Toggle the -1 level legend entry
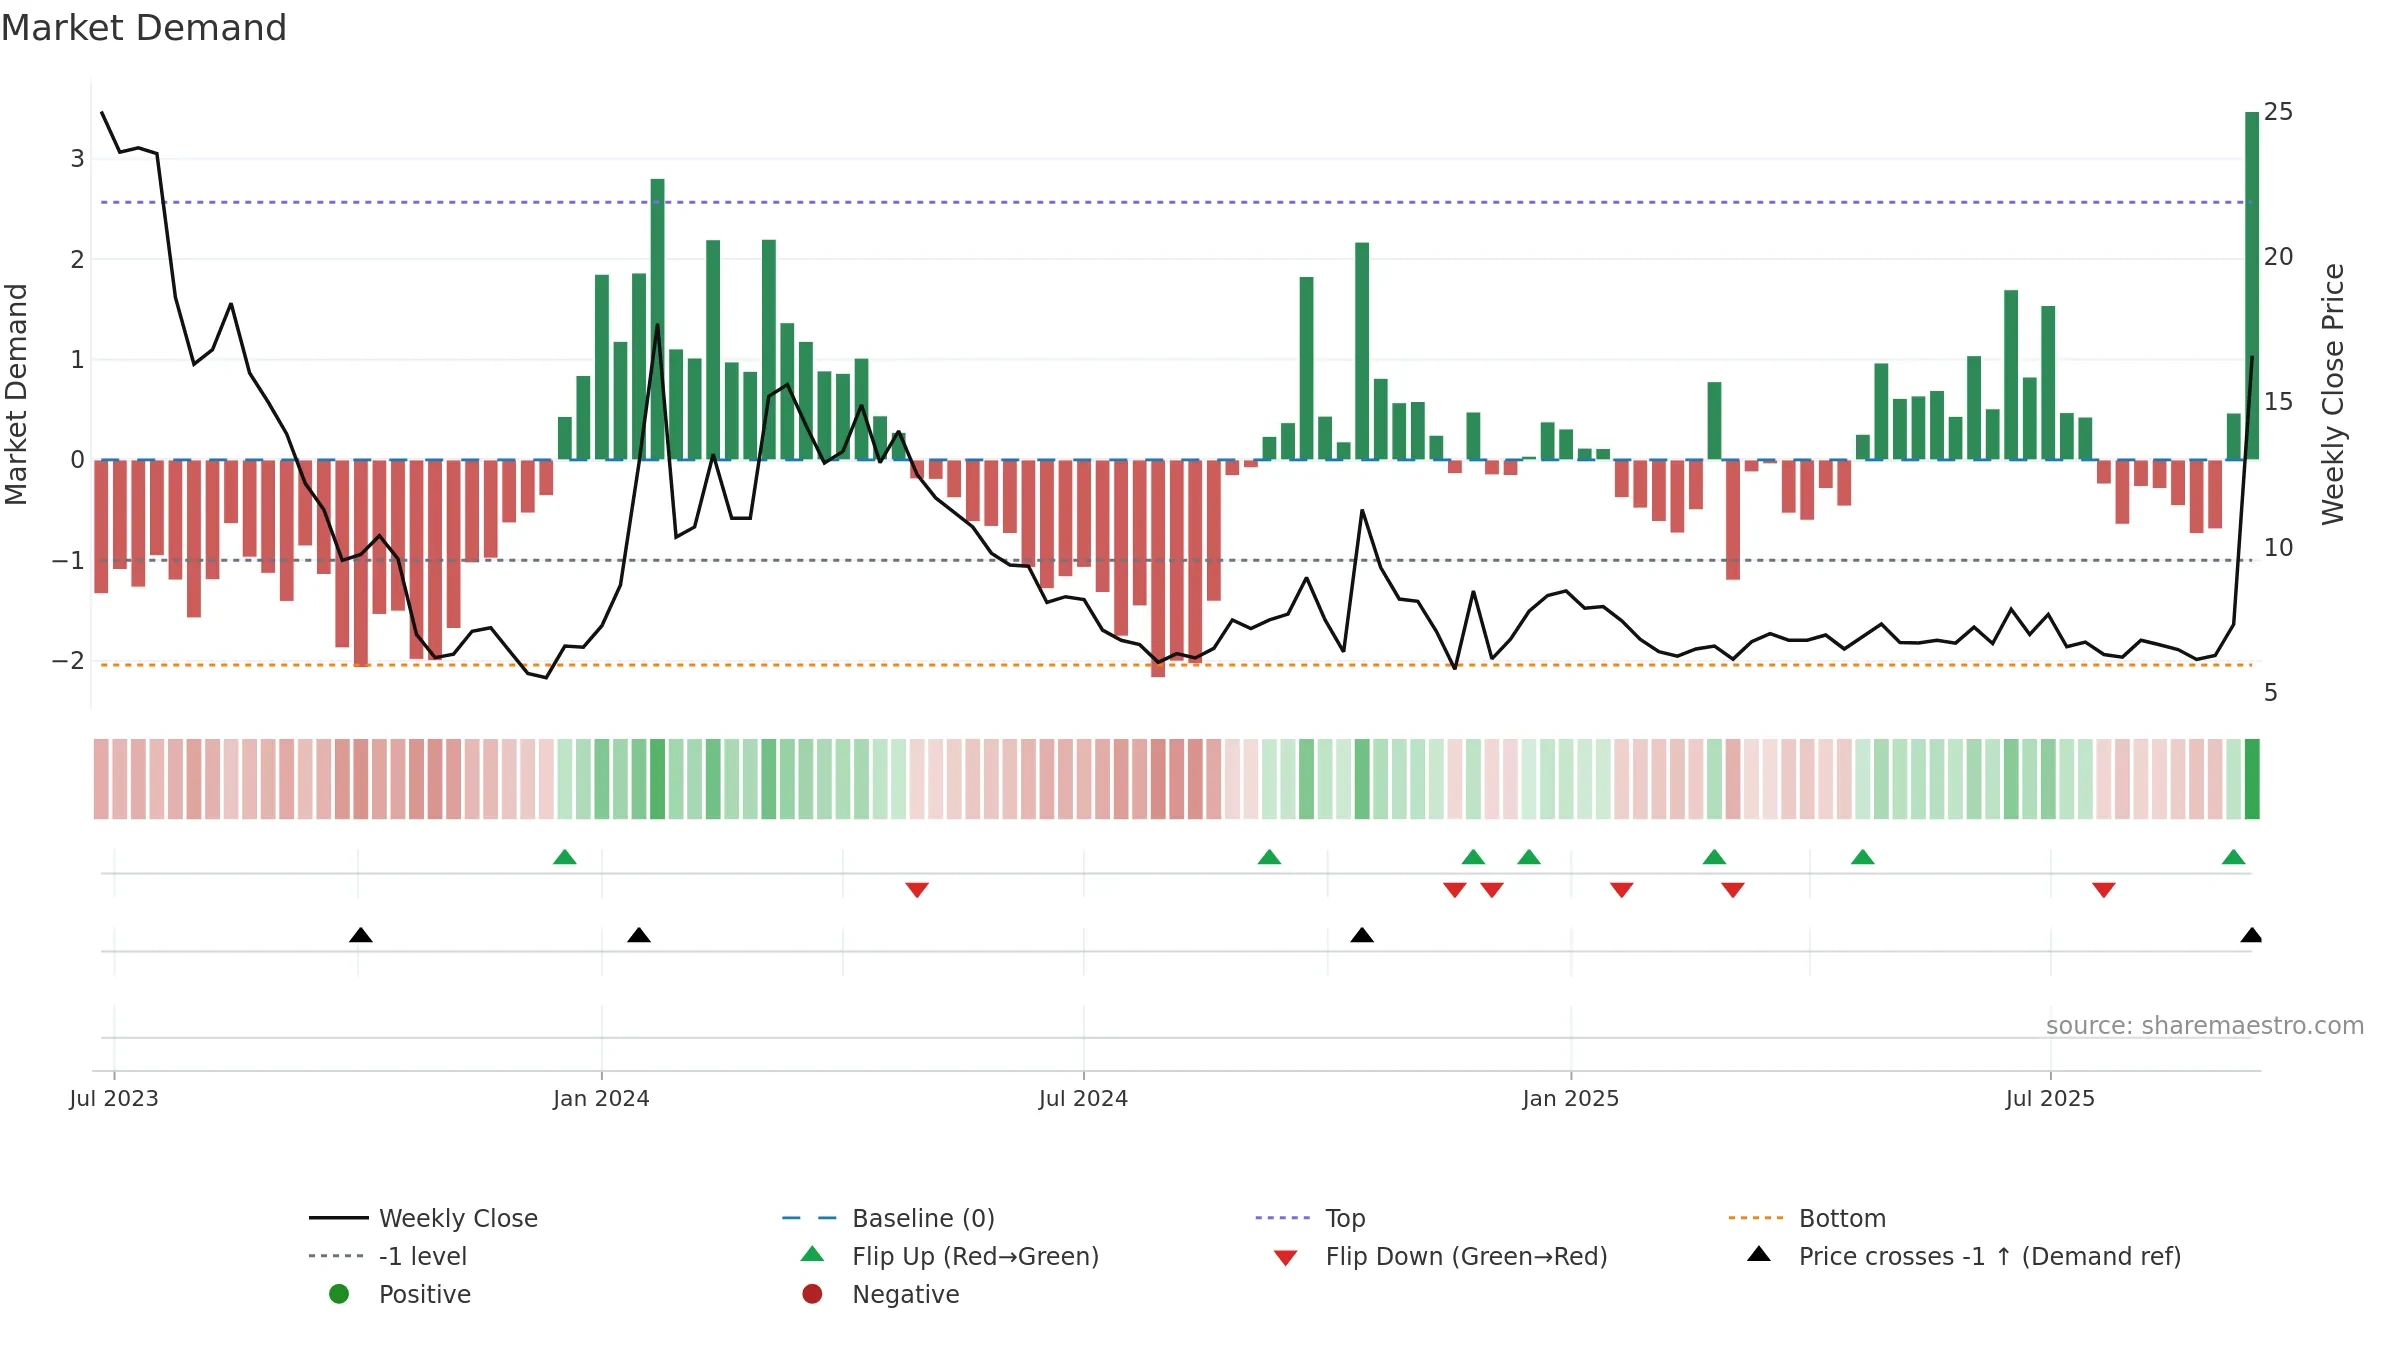Screen dimensions: 2400x1350 [x=388, y=1256]
